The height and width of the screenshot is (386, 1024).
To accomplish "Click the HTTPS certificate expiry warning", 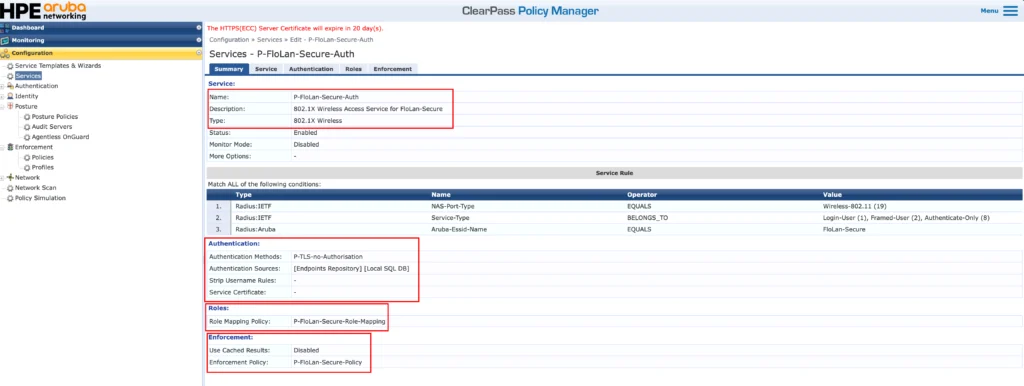I will [295, 29].
